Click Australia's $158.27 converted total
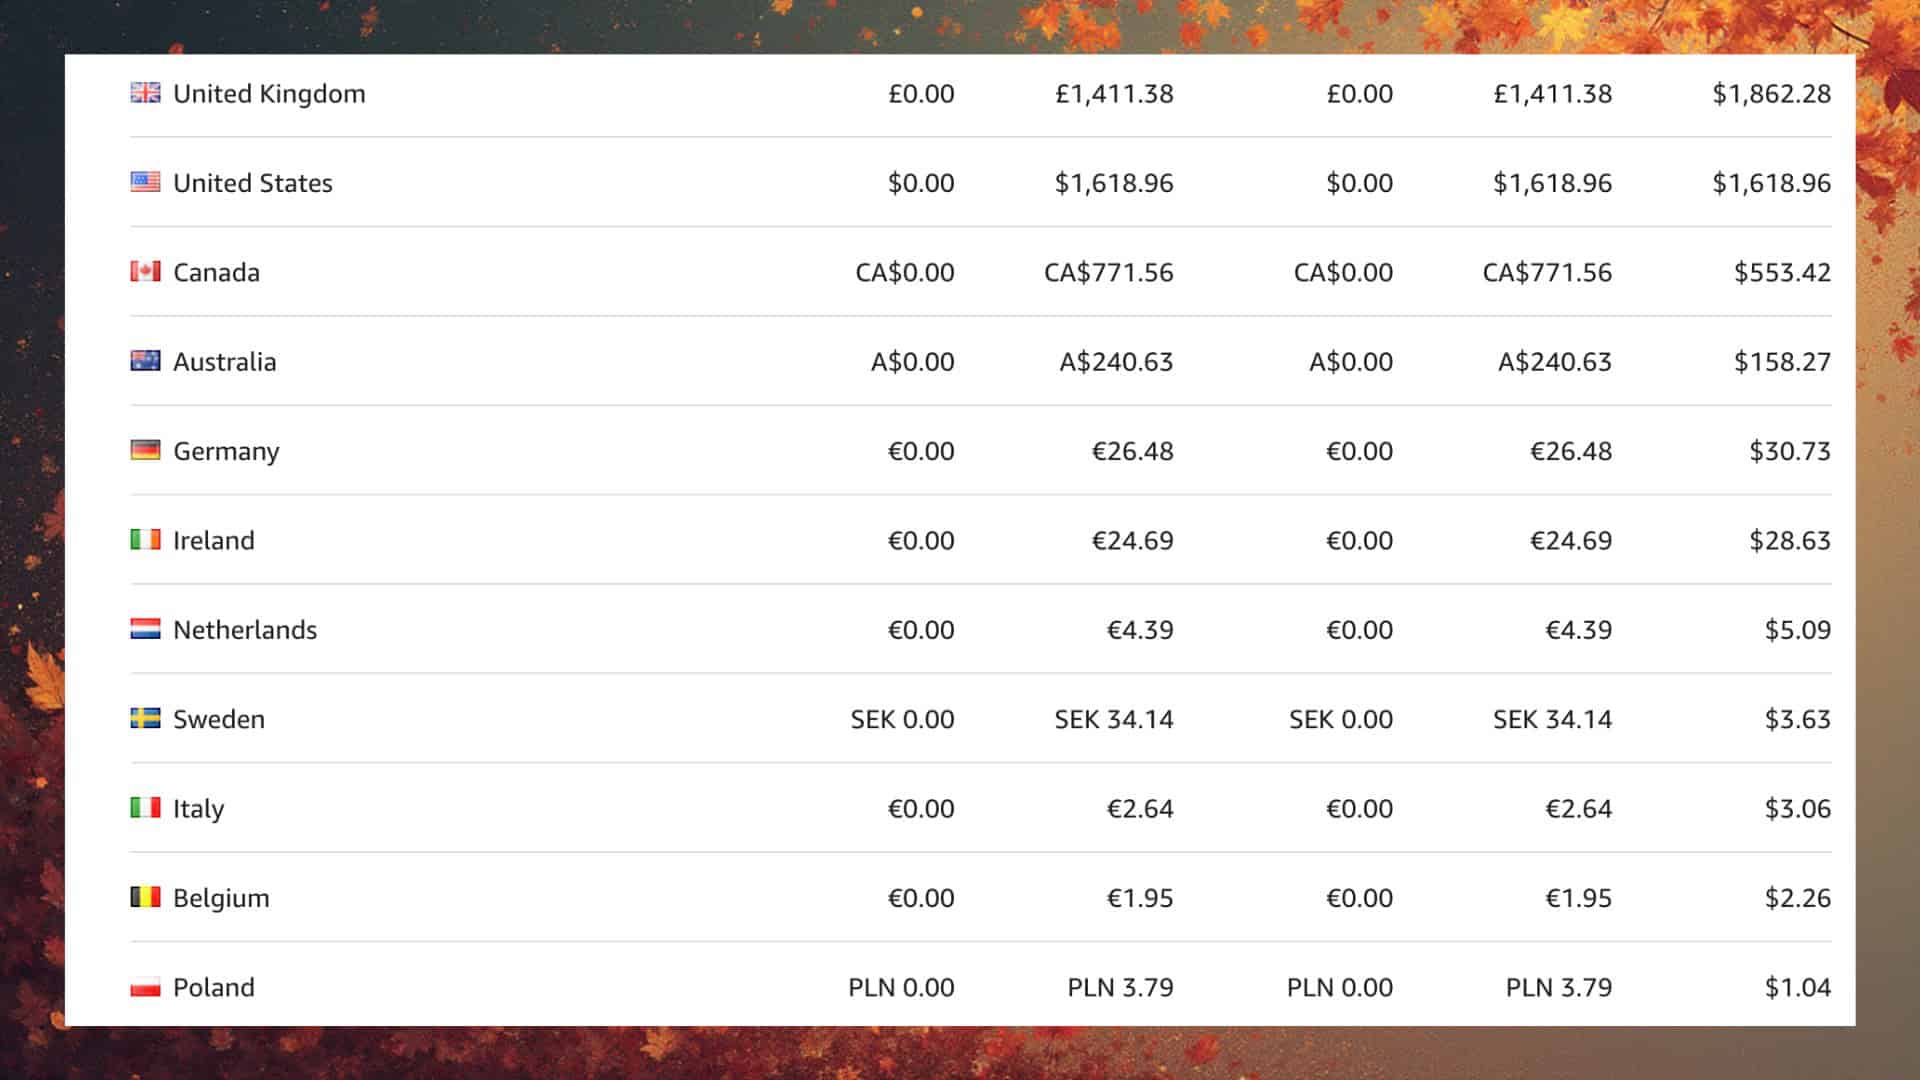 pos(1782,362)
